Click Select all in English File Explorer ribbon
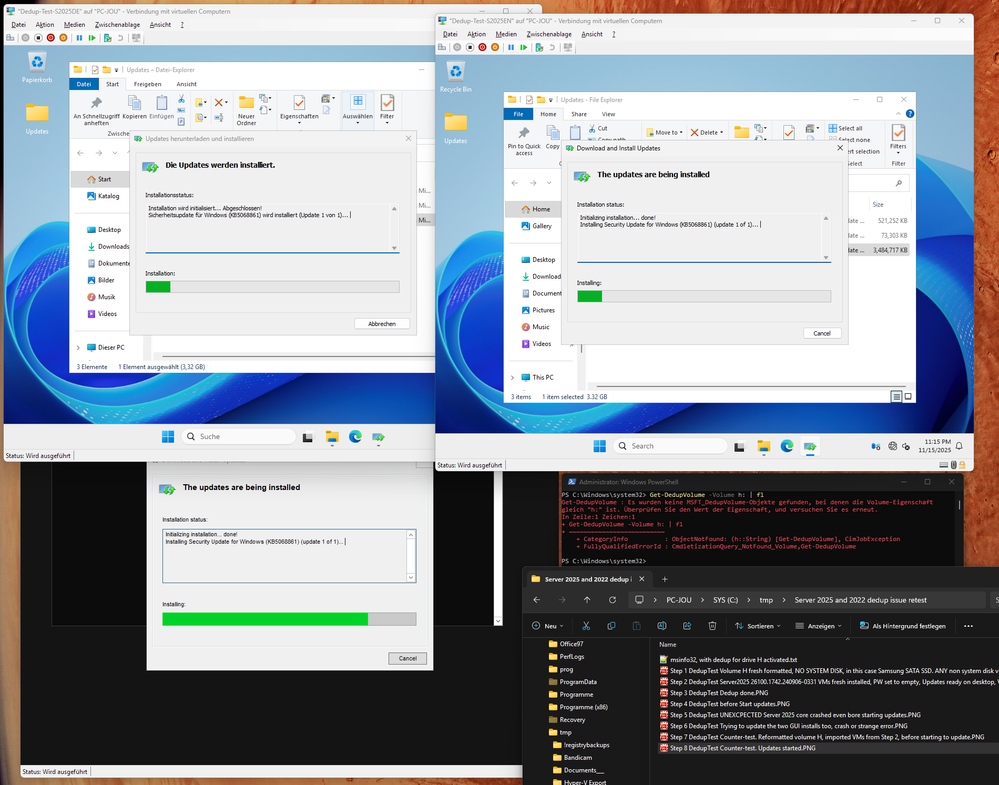 tap(845, 128)
